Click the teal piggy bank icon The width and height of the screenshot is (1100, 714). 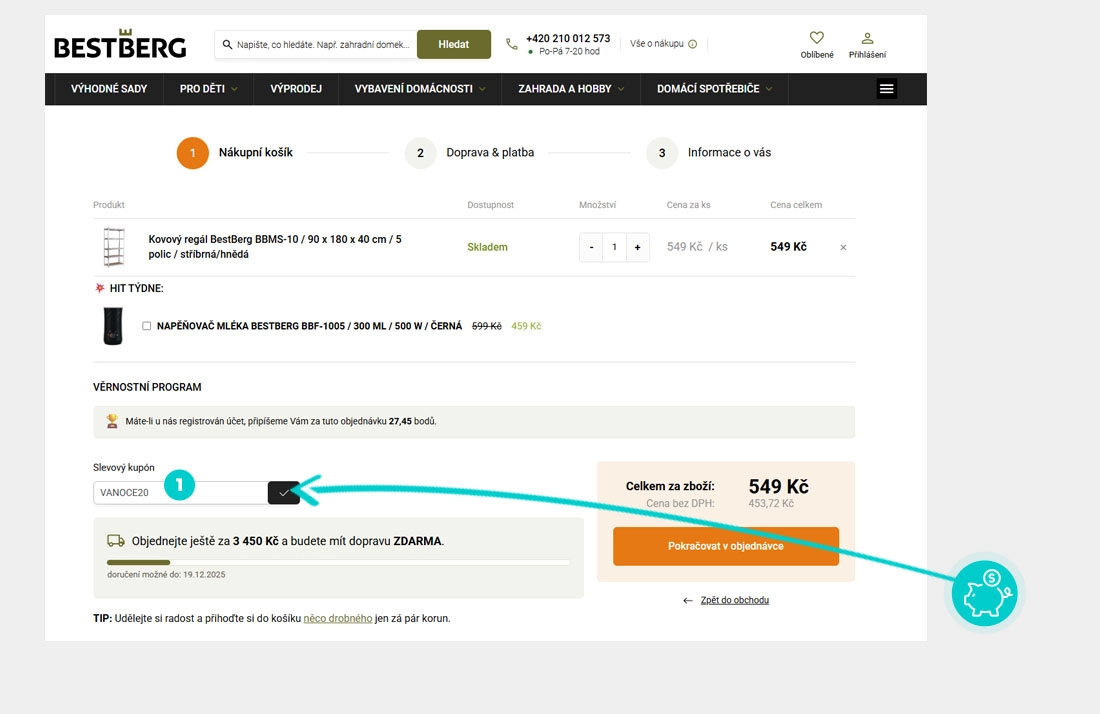[x=984, y=592]
